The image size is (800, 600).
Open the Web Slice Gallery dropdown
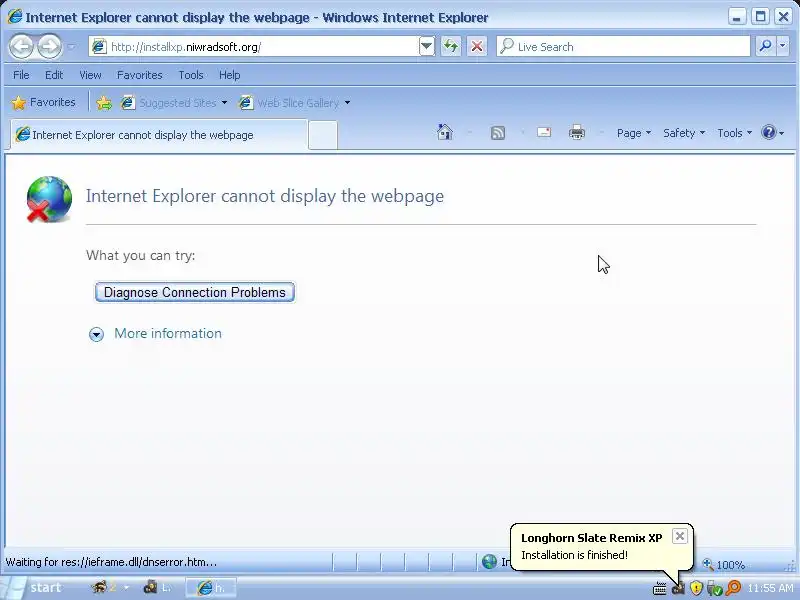click(294, 103)
